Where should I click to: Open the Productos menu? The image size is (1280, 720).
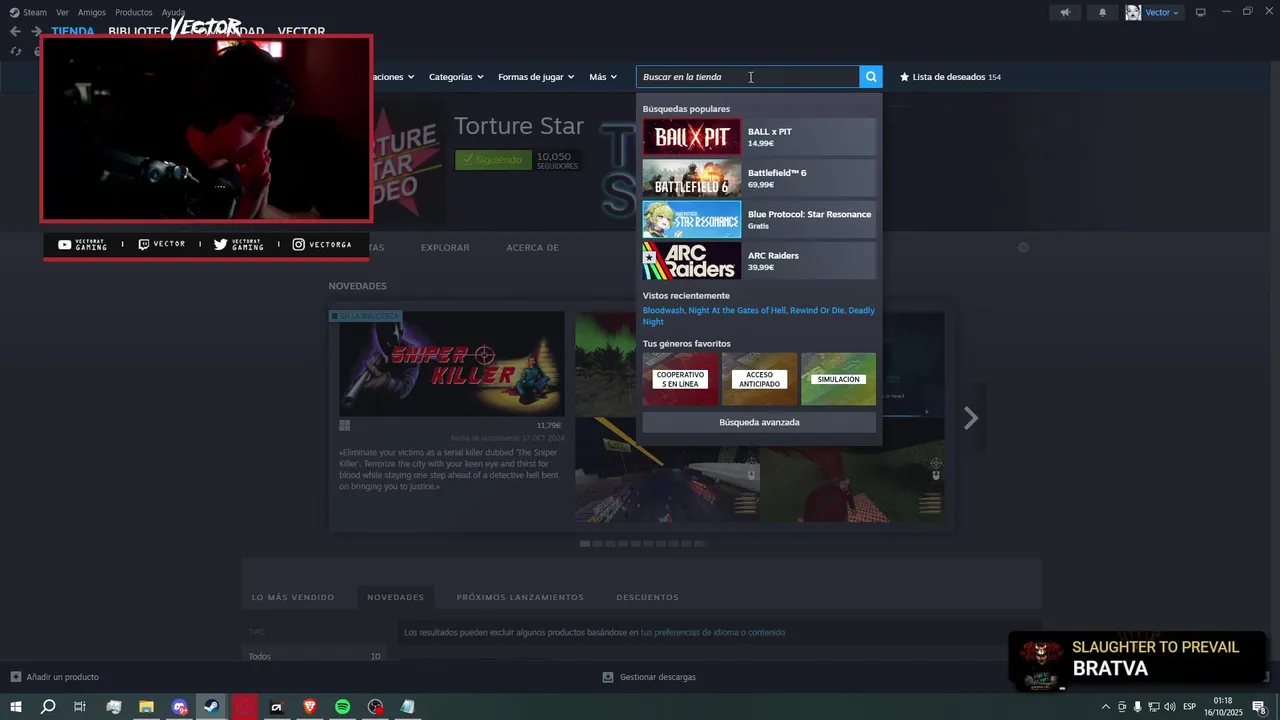point(134,12)
